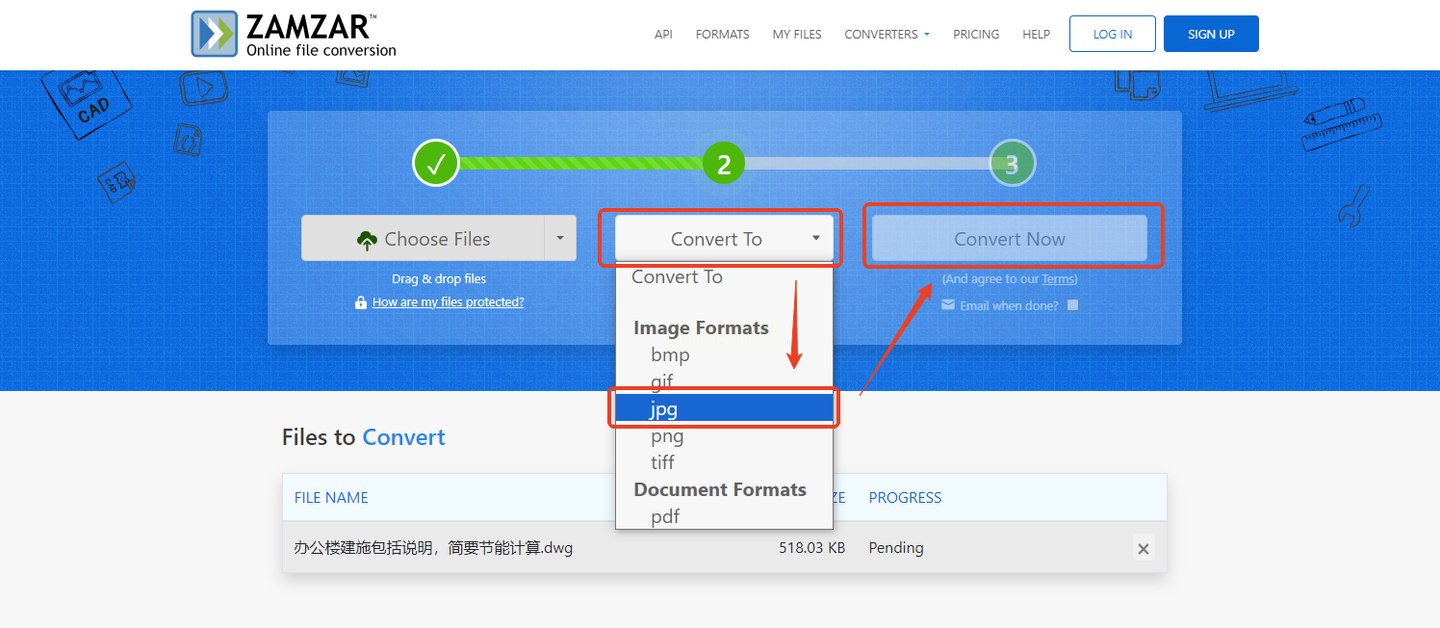This screenshot has height=628, width=1440.
Task: Open 'How are my files protected?' link
Action: 448,302
